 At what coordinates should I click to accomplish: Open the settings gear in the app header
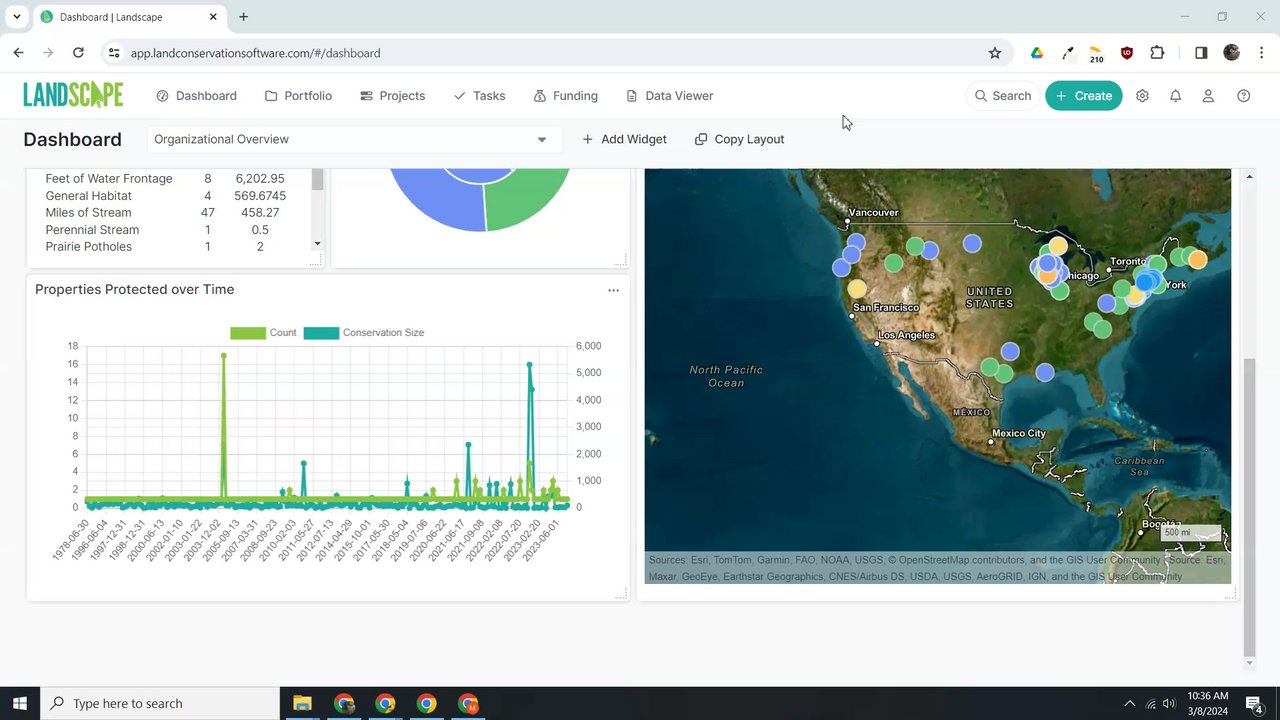[1142, 96]
